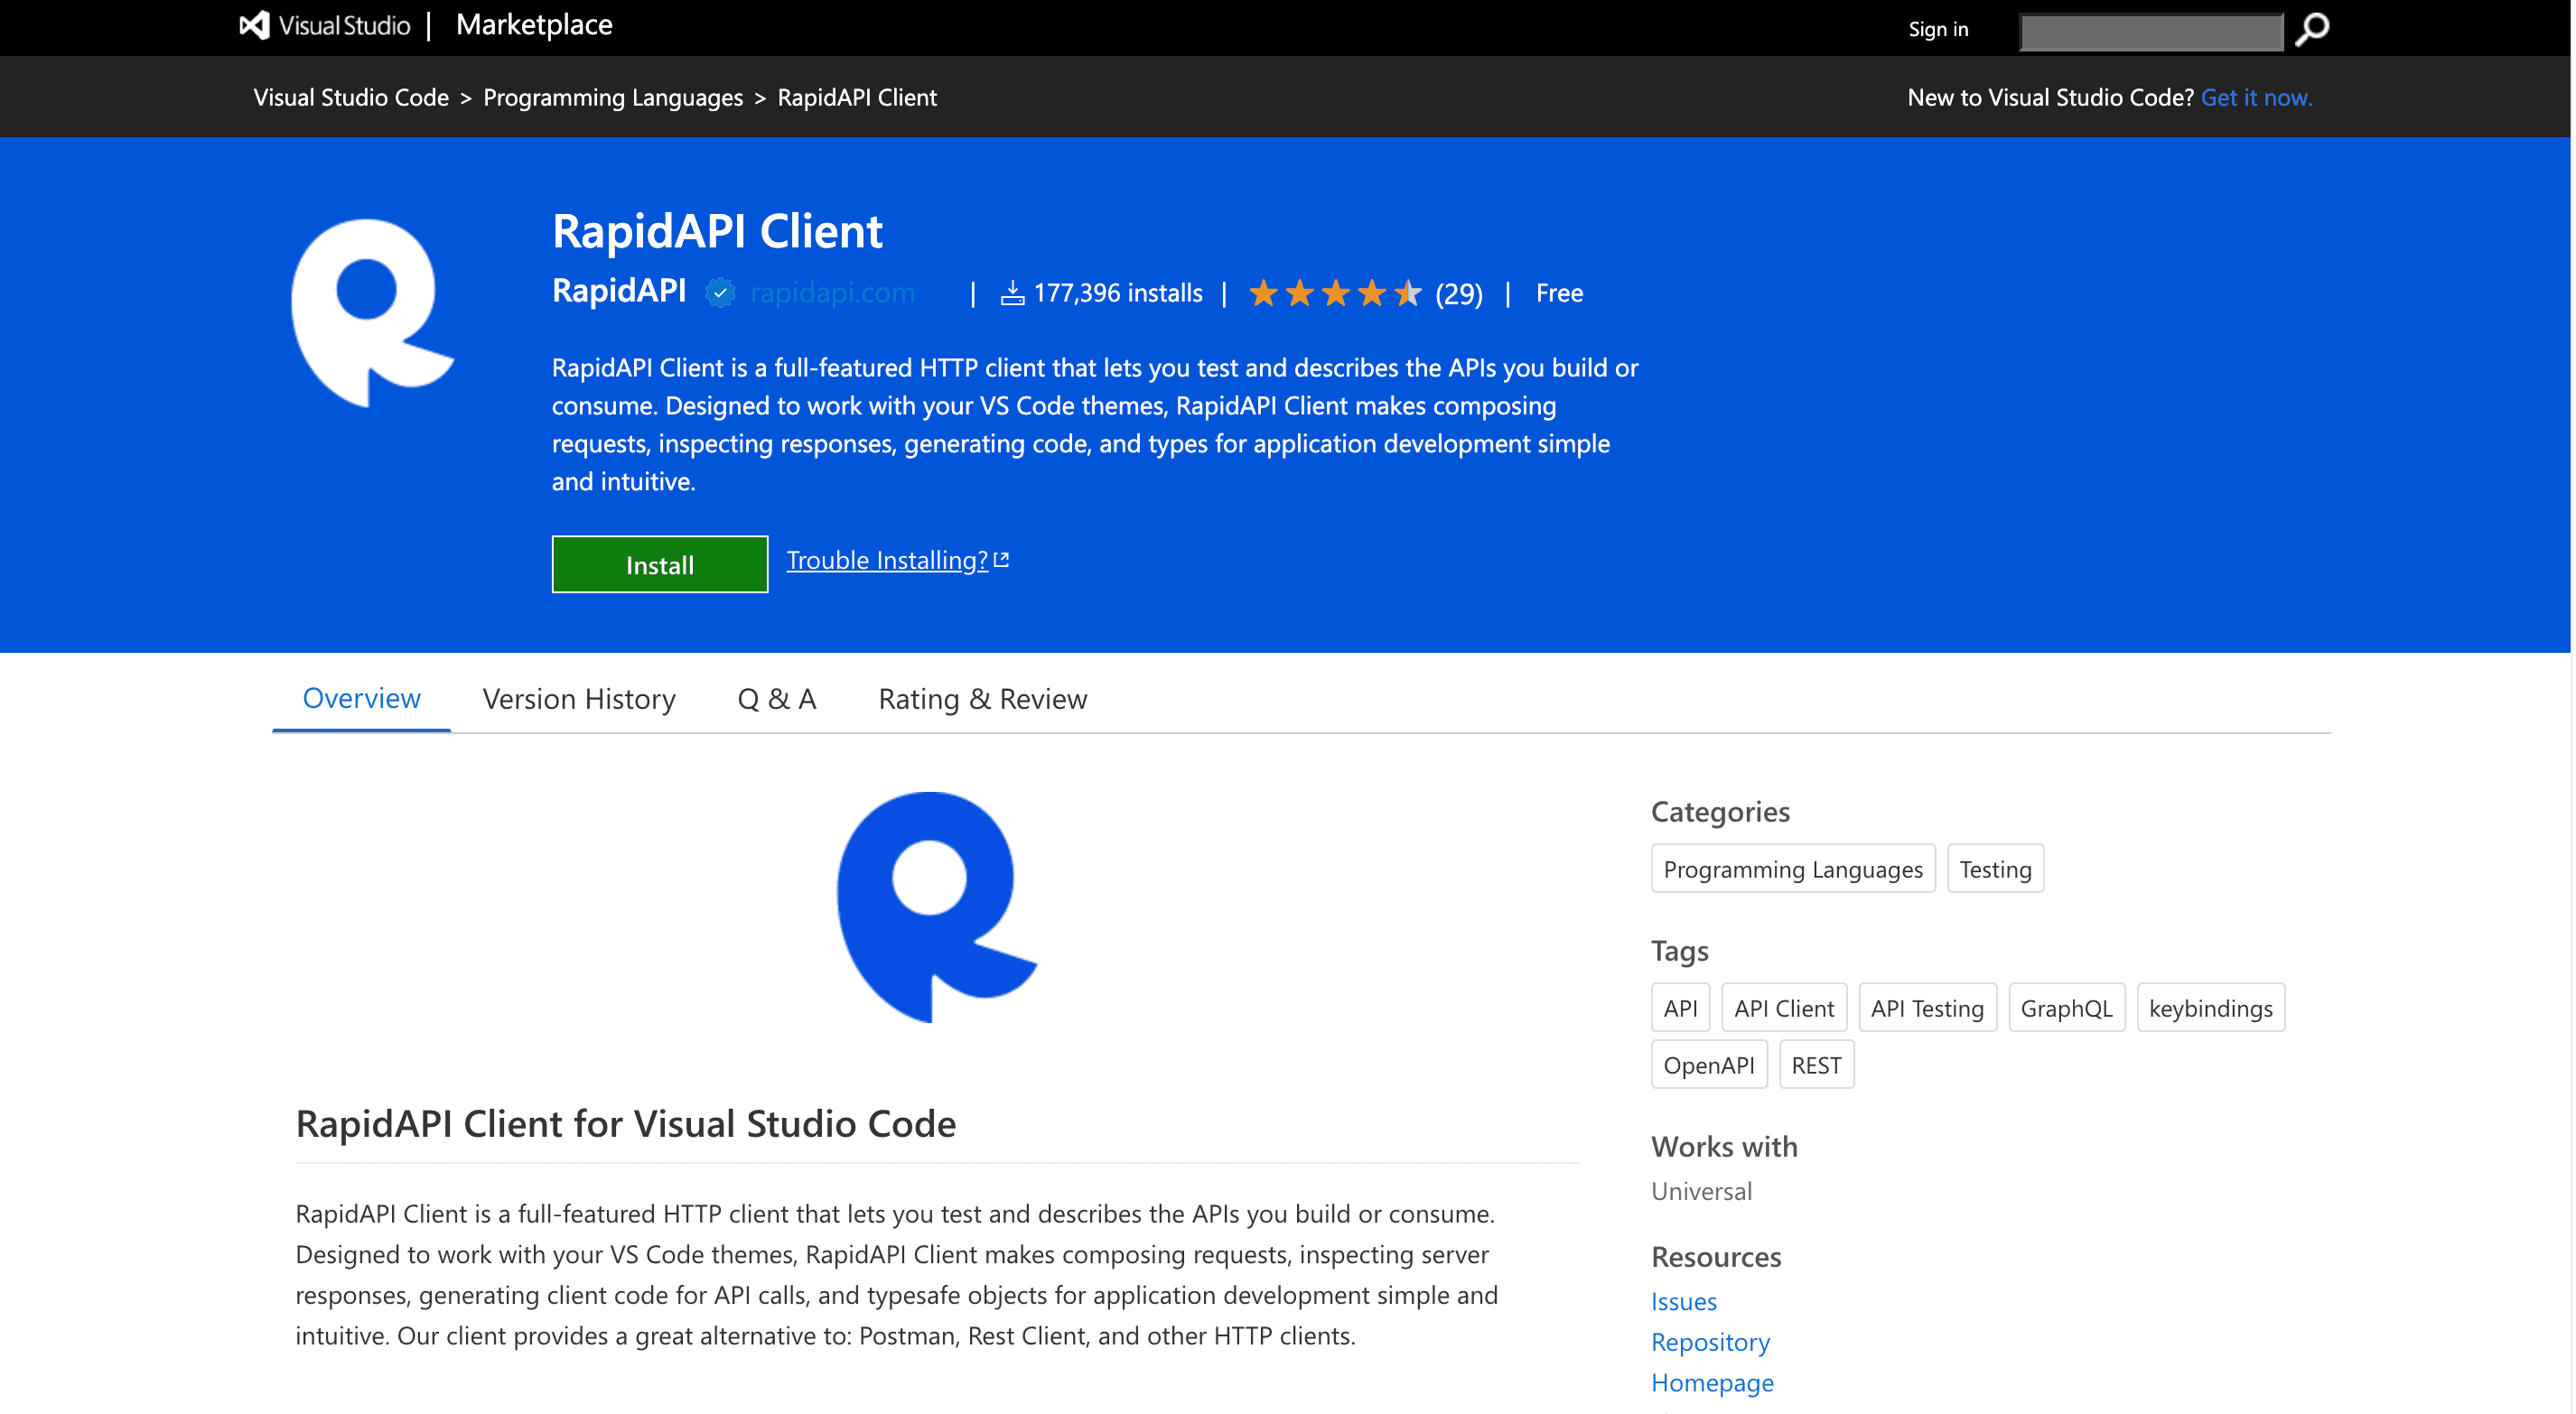Image resolution: width=2576 pixels, height=1414 pixels.
Task: Open the (29) ratings count
Action: click(1458, 294)
